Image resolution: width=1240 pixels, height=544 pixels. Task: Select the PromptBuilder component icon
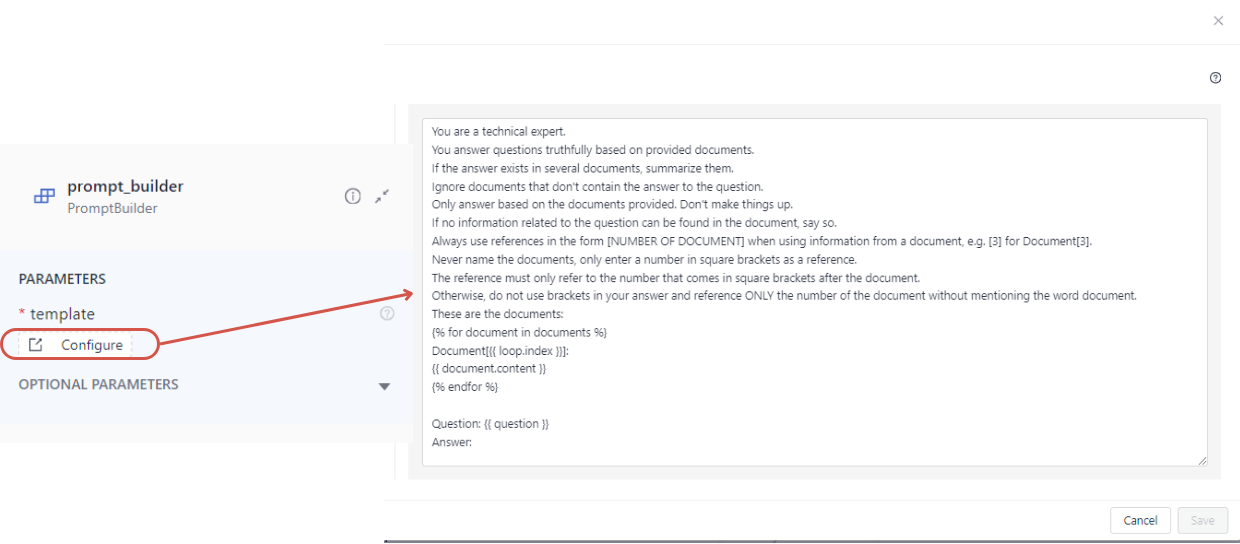click(44, 197)
